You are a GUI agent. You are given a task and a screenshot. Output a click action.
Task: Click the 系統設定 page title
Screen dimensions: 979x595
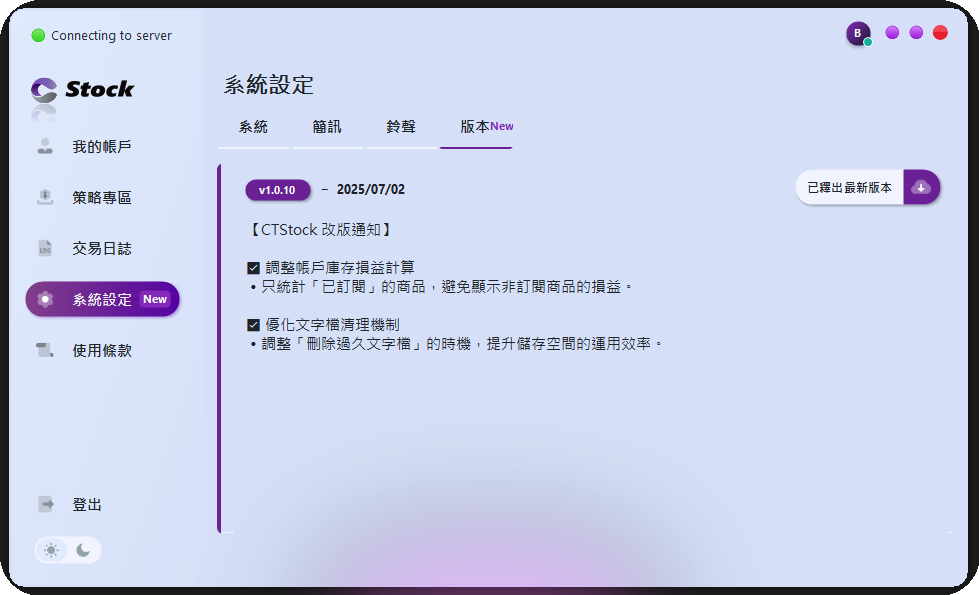[269, 85]
